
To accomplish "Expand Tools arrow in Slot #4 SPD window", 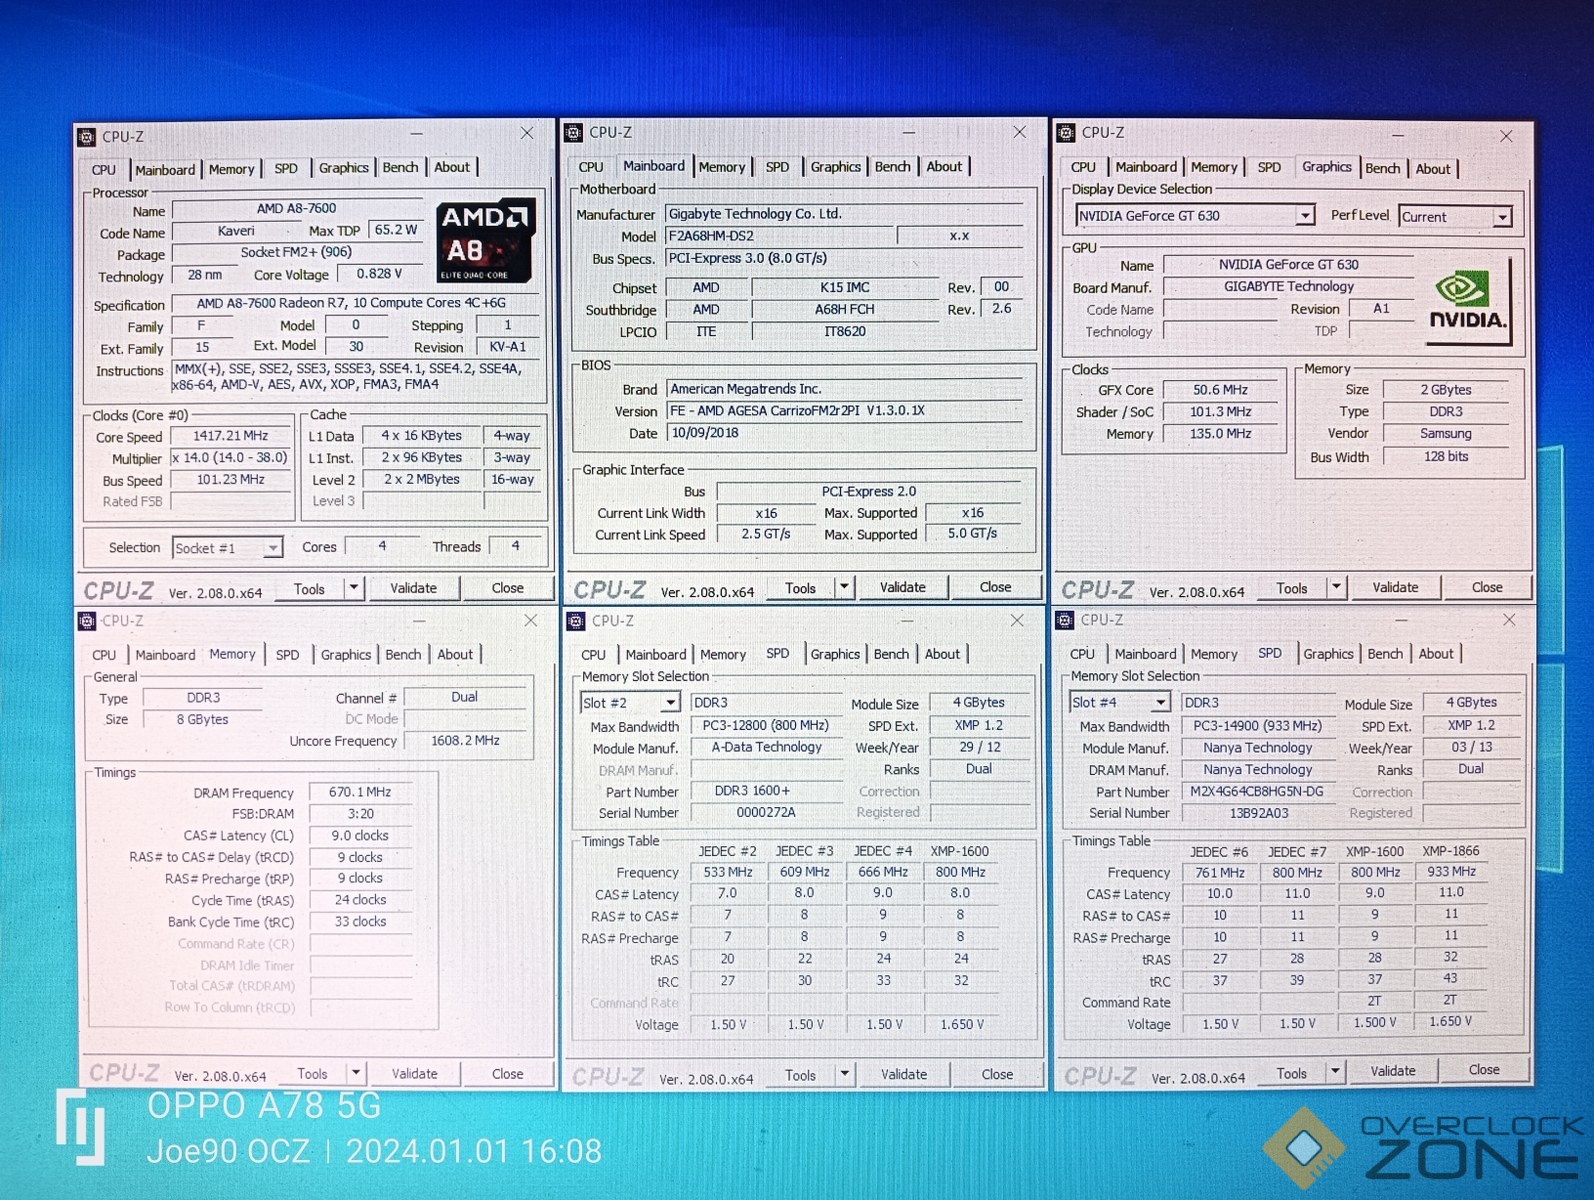I will coord(1336,1071).
